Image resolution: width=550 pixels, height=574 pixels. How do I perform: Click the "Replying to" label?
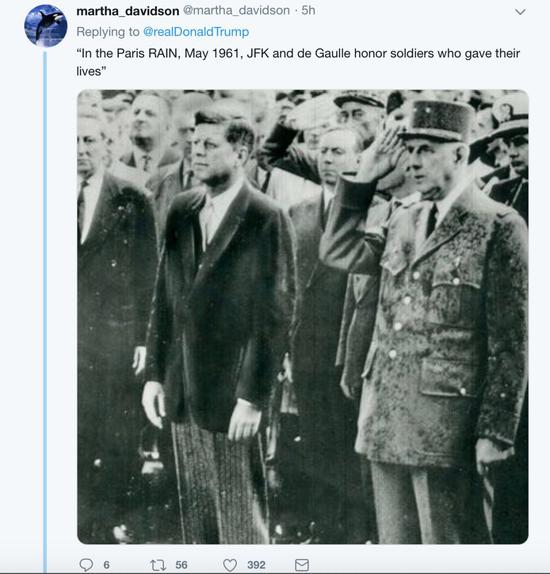coord(108,32)
